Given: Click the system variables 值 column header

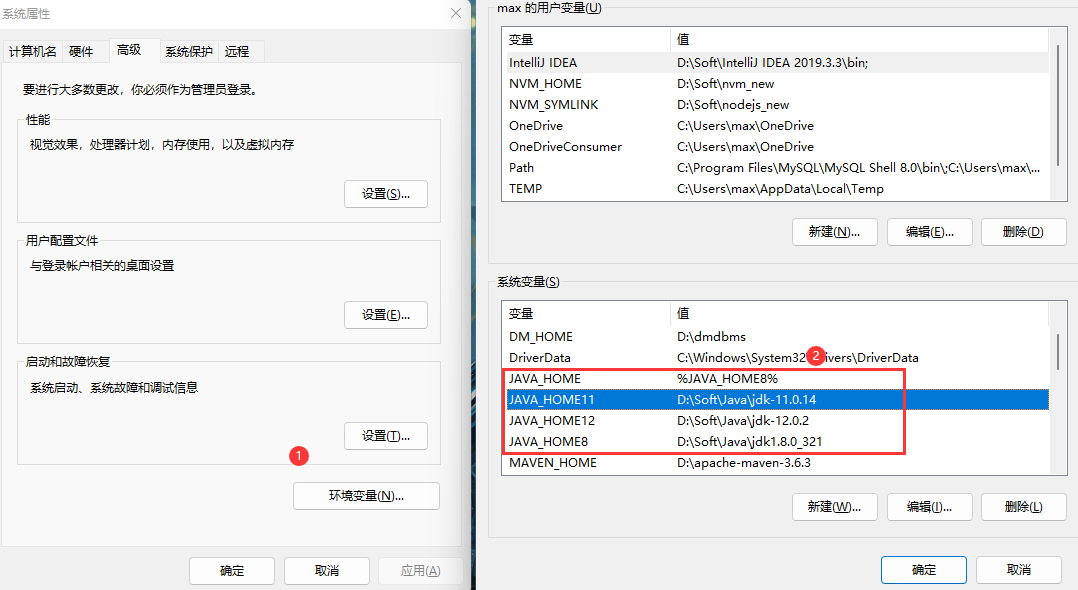Looking at the screenshot, I should [859, 314].
